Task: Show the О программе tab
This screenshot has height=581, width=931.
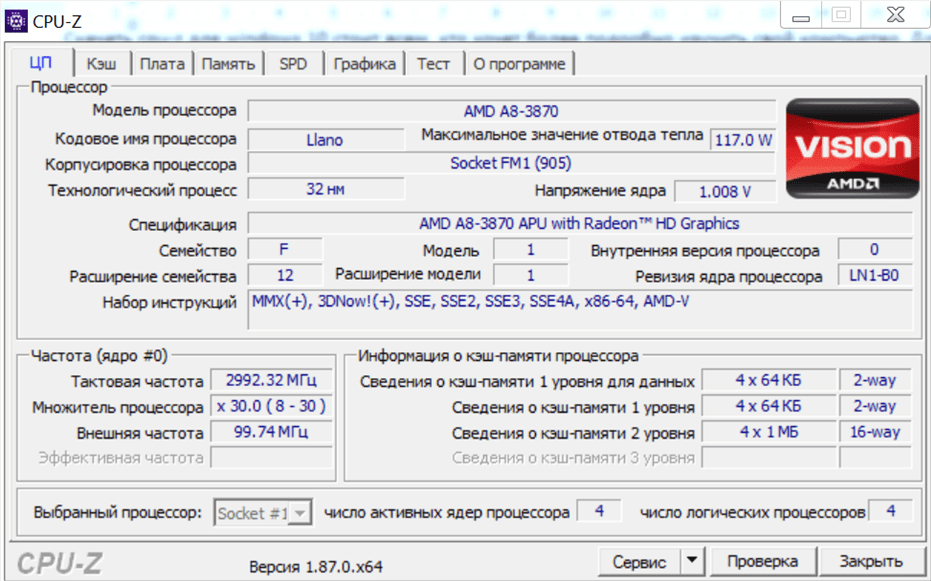Action: click(519, 64)
